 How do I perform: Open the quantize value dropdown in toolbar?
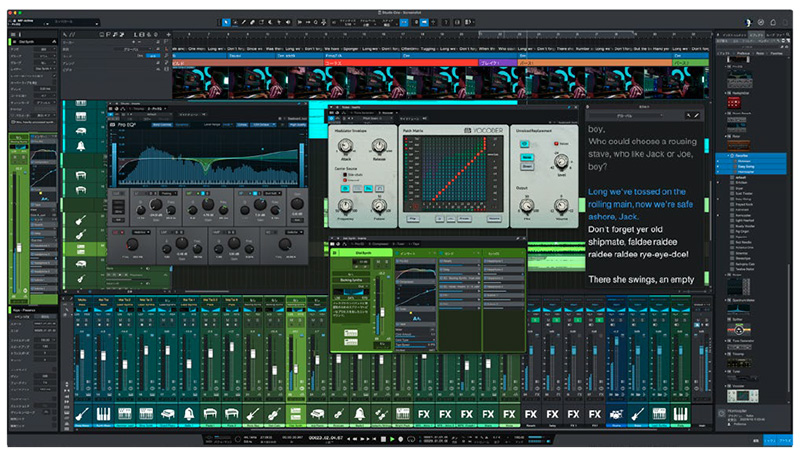pos(348,22)
